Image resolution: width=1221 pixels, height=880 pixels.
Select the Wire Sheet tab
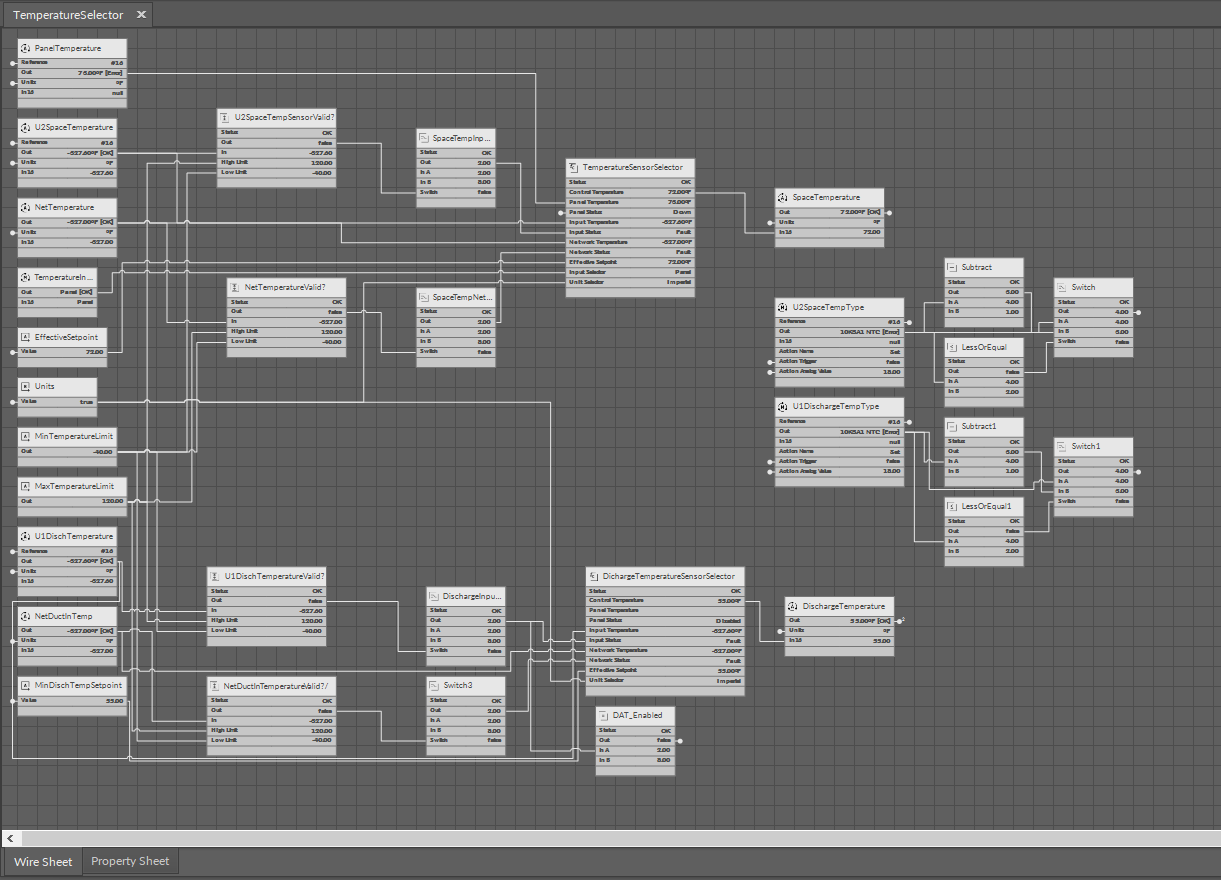pyautogui.click(x=43, y=861)
